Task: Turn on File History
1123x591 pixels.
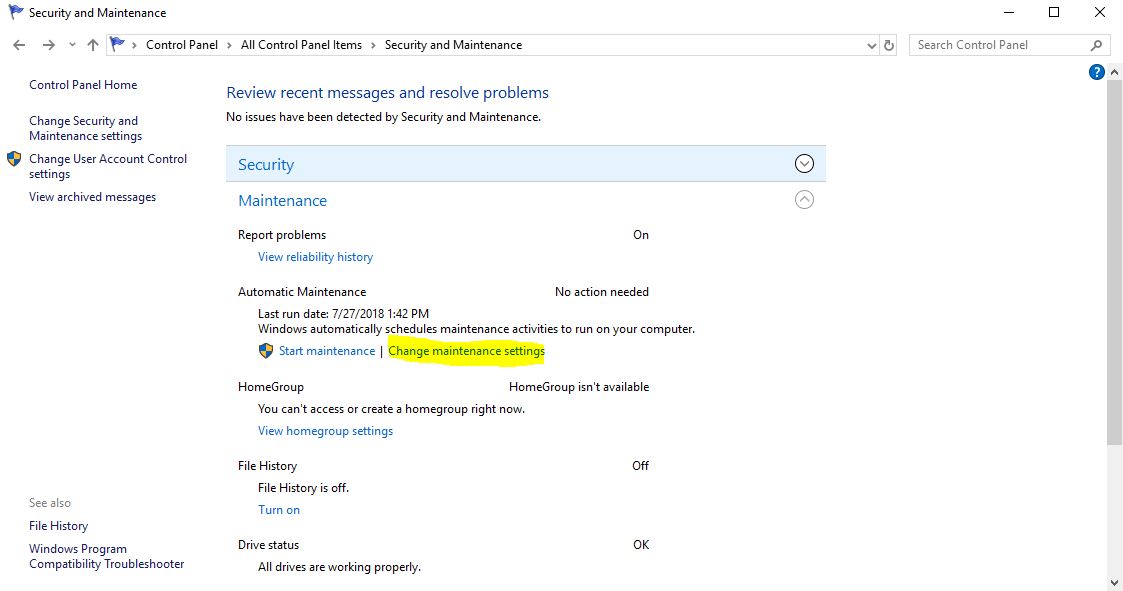Action: (x=278, y=509)
